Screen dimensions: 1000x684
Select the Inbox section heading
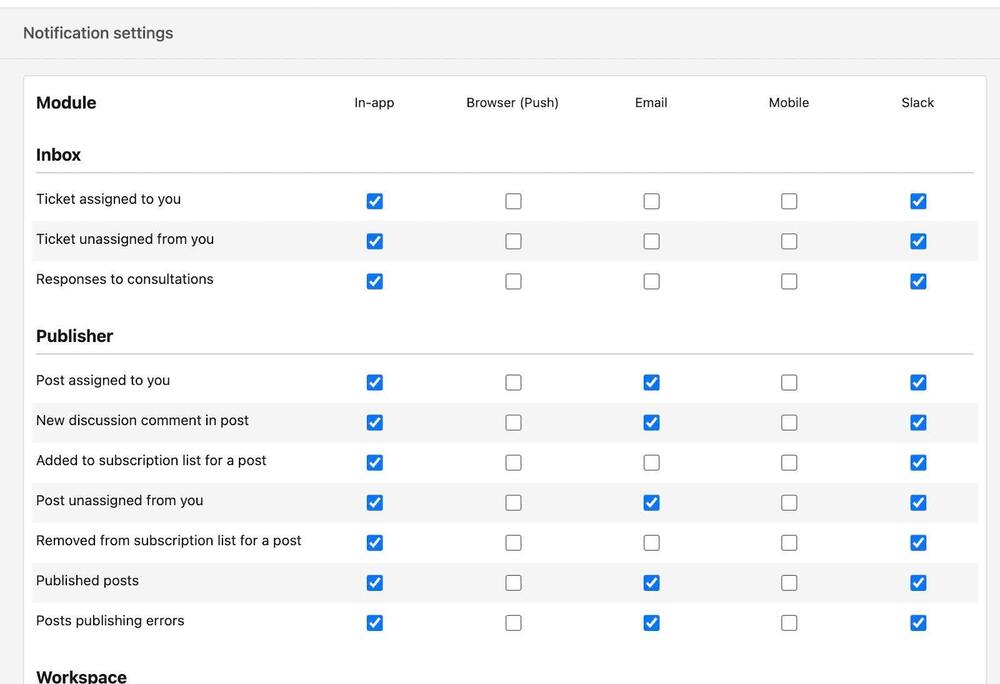(59, 155)
